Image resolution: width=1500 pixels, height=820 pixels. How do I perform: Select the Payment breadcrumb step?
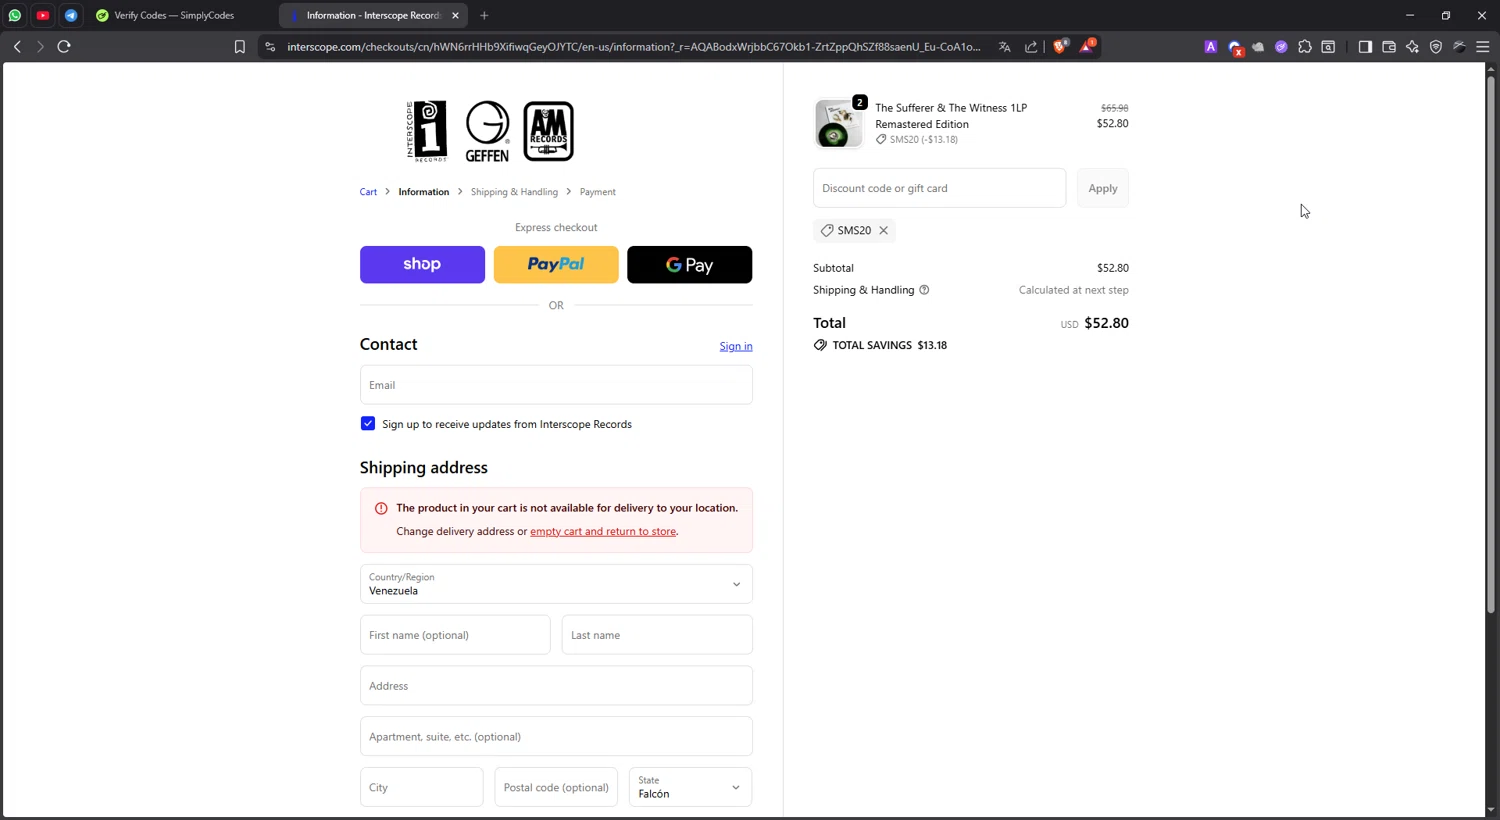coord(598,192)
